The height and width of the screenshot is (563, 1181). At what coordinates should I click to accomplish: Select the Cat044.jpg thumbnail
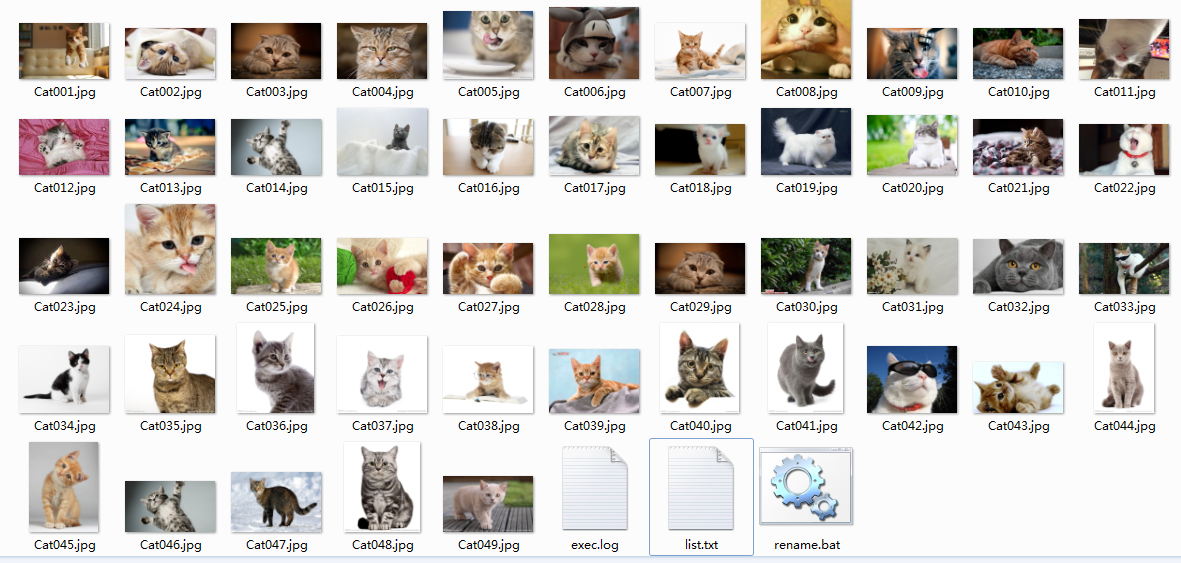pyautogui.click(x=1124, y=368)
